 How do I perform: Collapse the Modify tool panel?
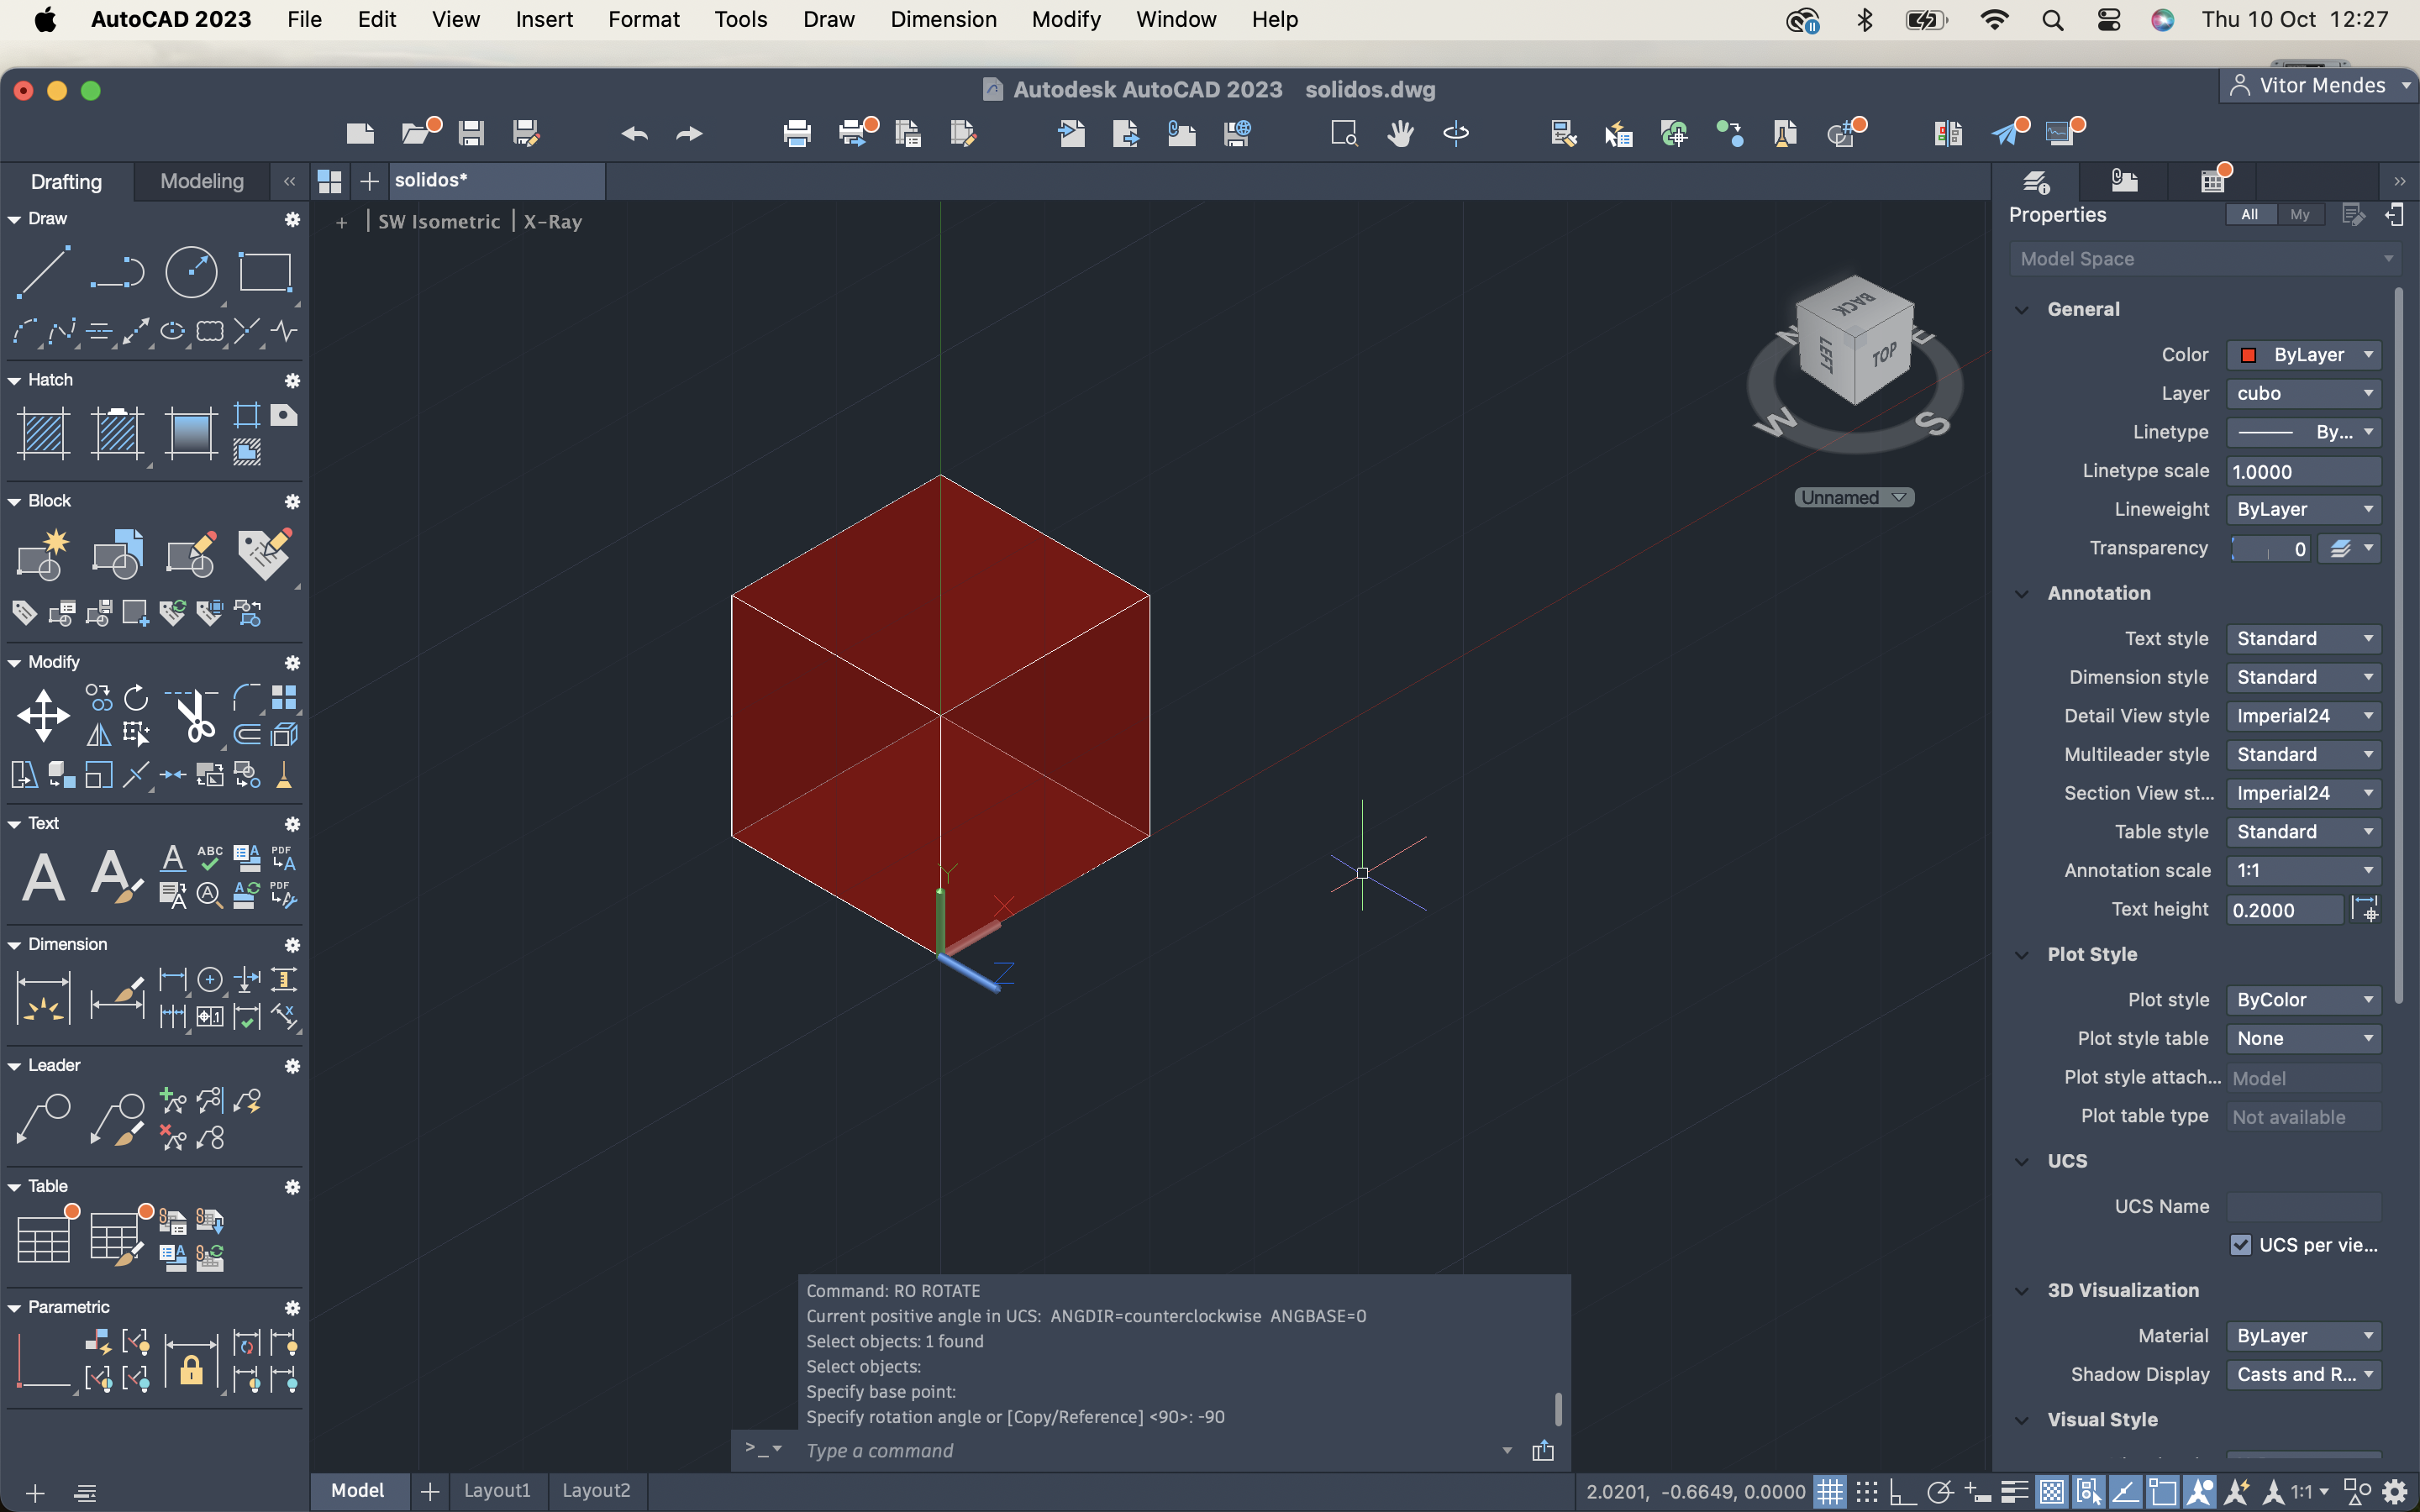[14, 662]
